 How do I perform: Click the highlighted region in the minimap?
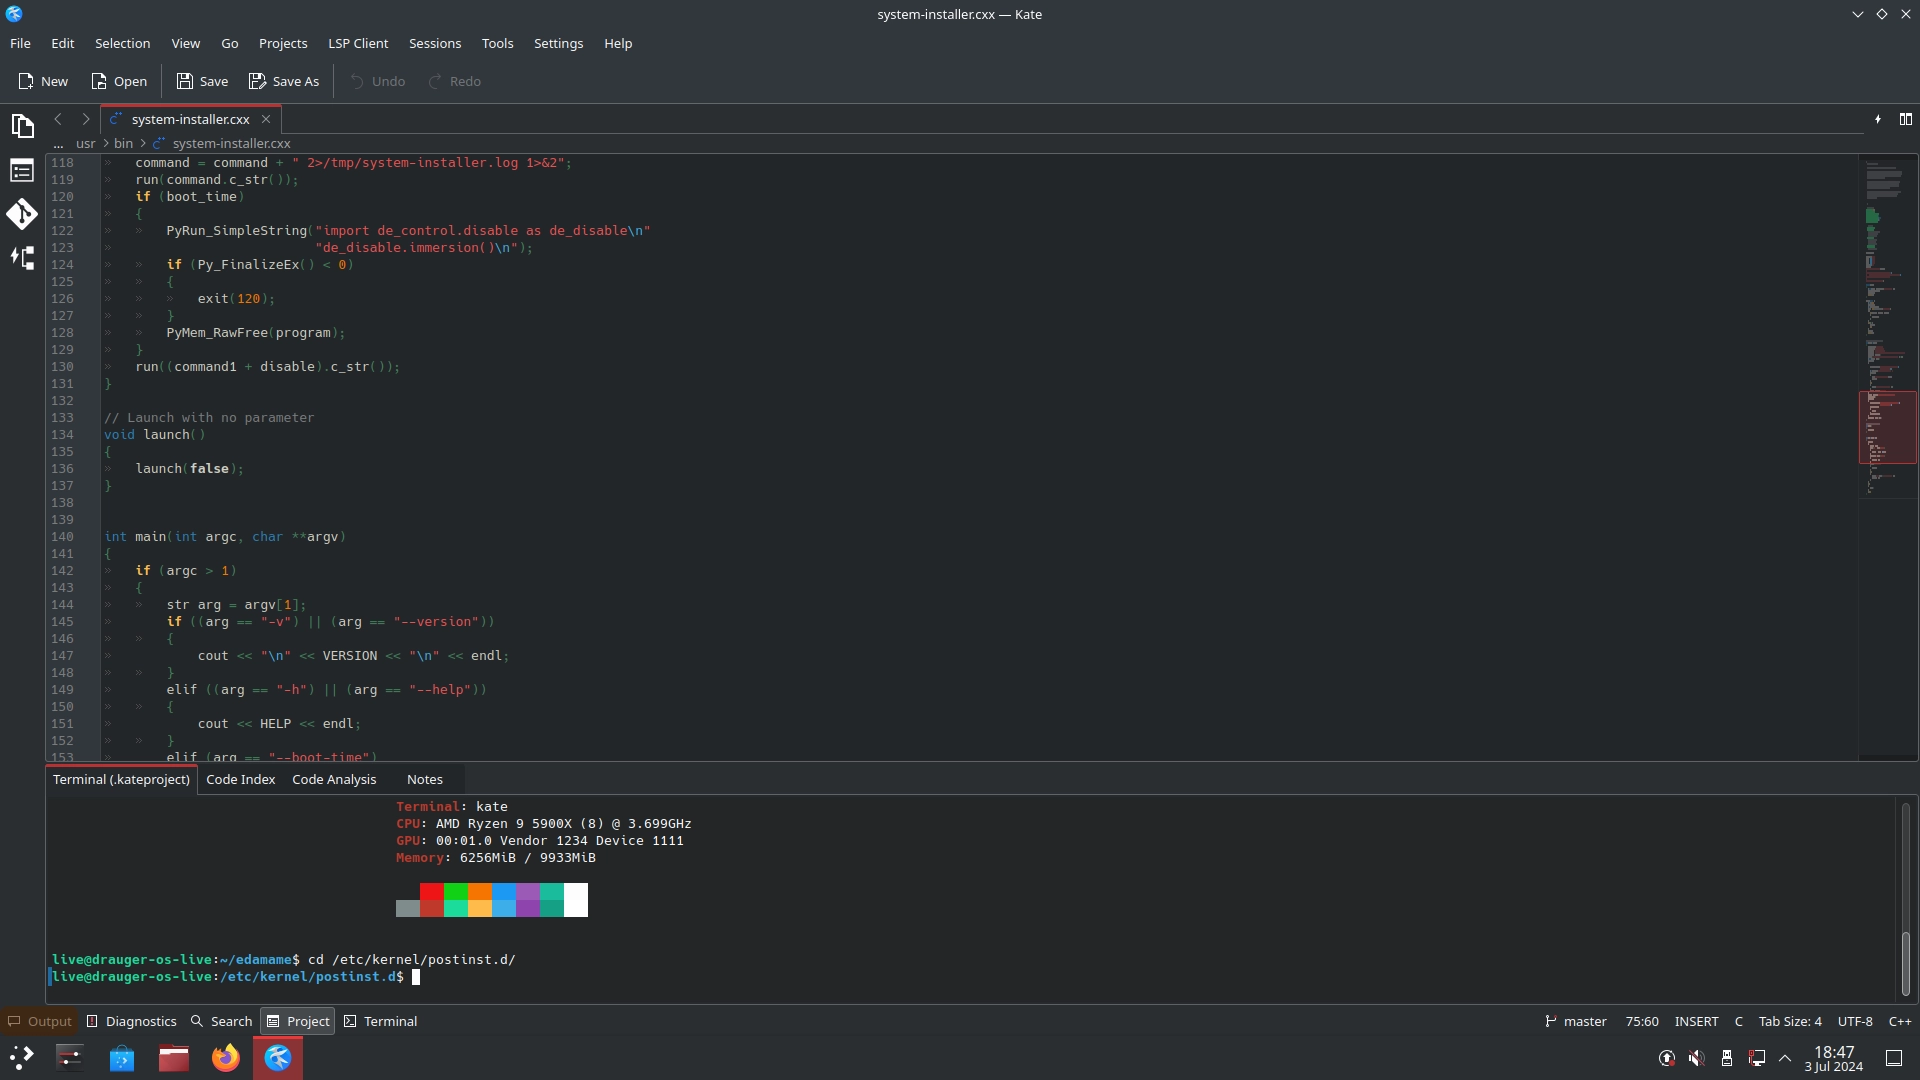1887,428
